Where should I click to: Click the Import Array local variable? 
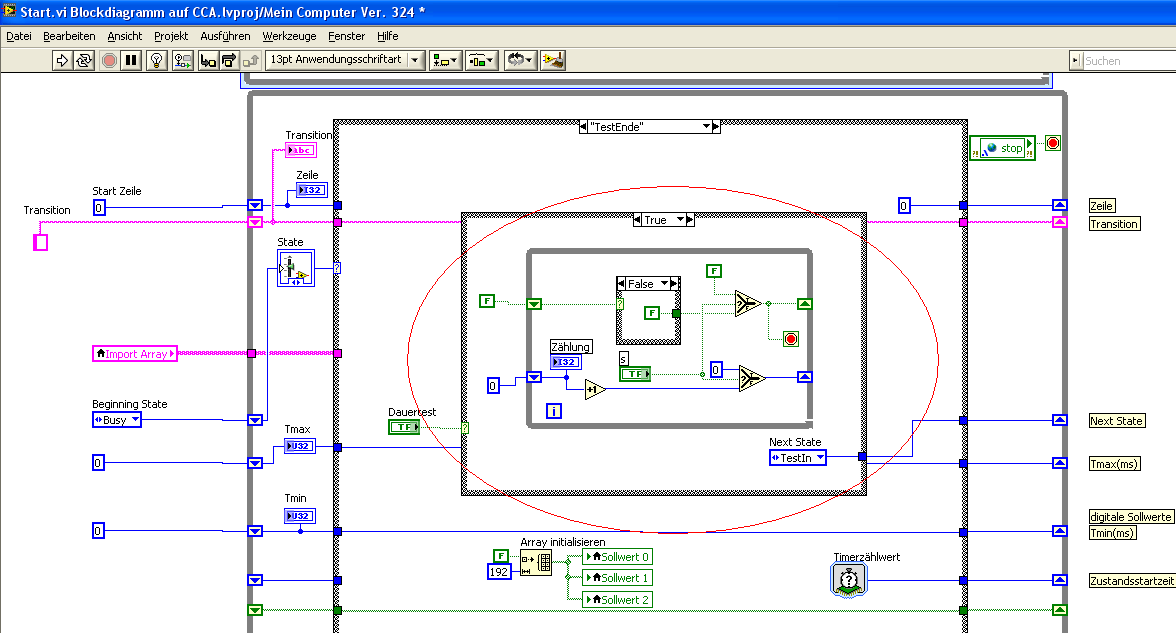click(x=134, y=353)
